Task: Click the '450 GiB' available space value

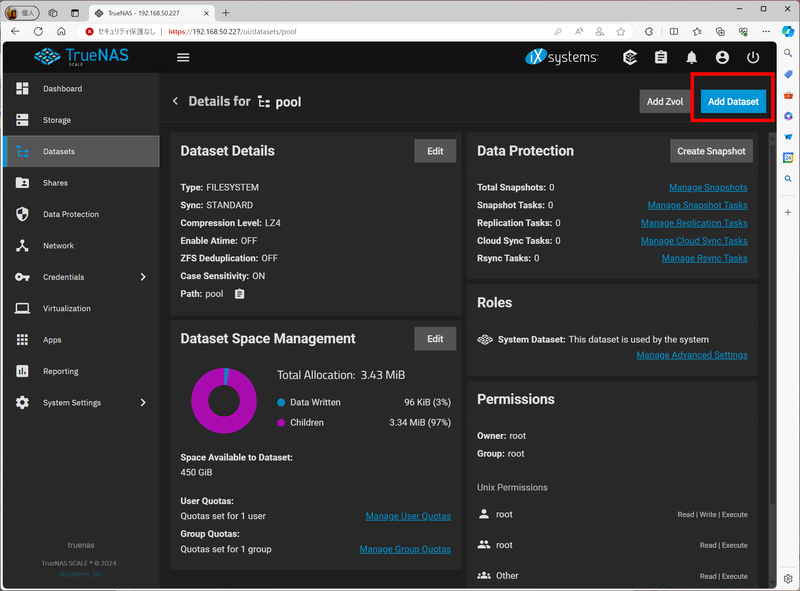Action: (x=196, y=473)
